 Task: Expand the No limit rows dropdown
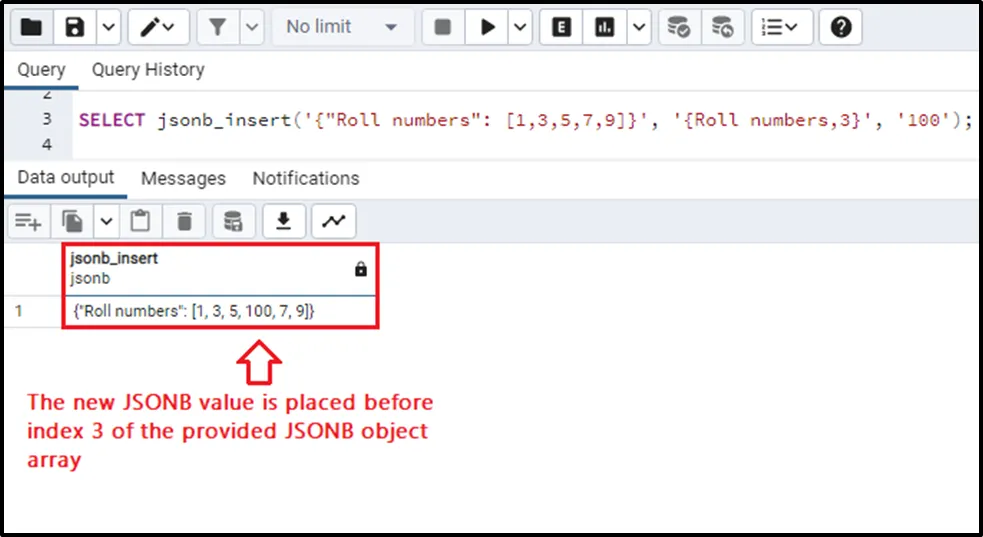(x=341, y=27)
